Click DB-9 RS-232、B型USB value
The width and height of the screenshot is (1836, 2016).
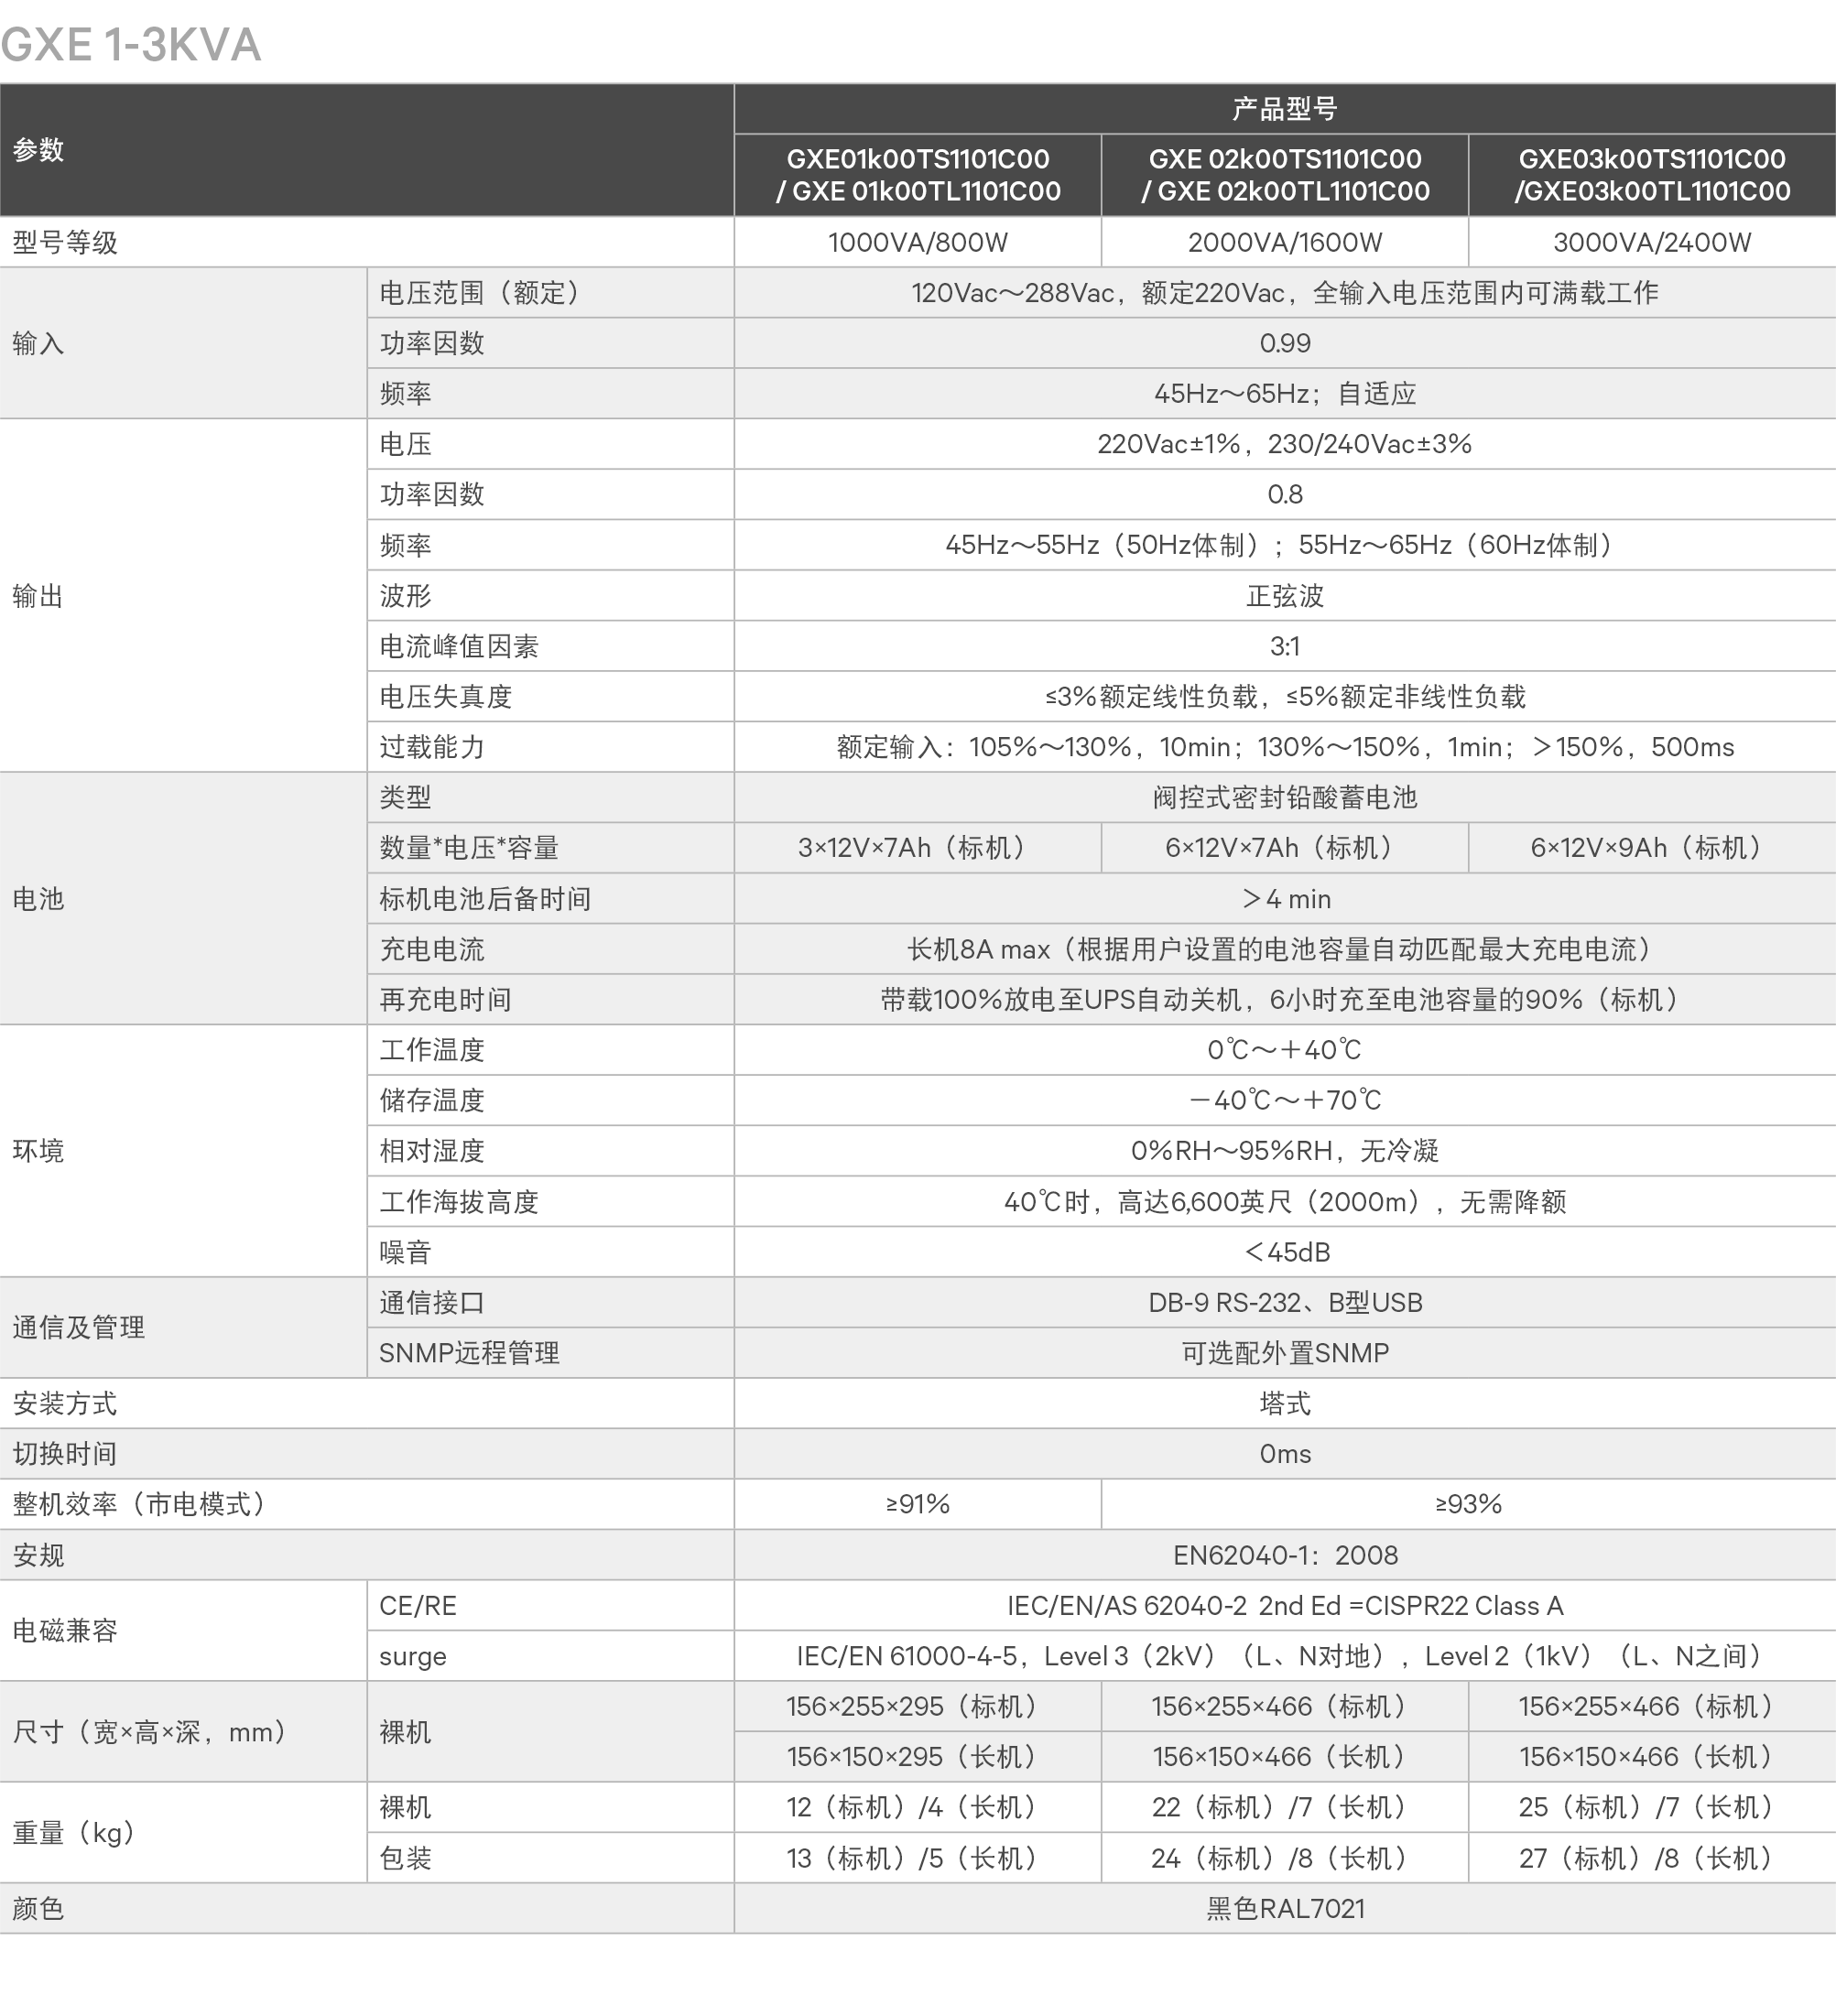pyautogui.click(x=1285, y=1303)
